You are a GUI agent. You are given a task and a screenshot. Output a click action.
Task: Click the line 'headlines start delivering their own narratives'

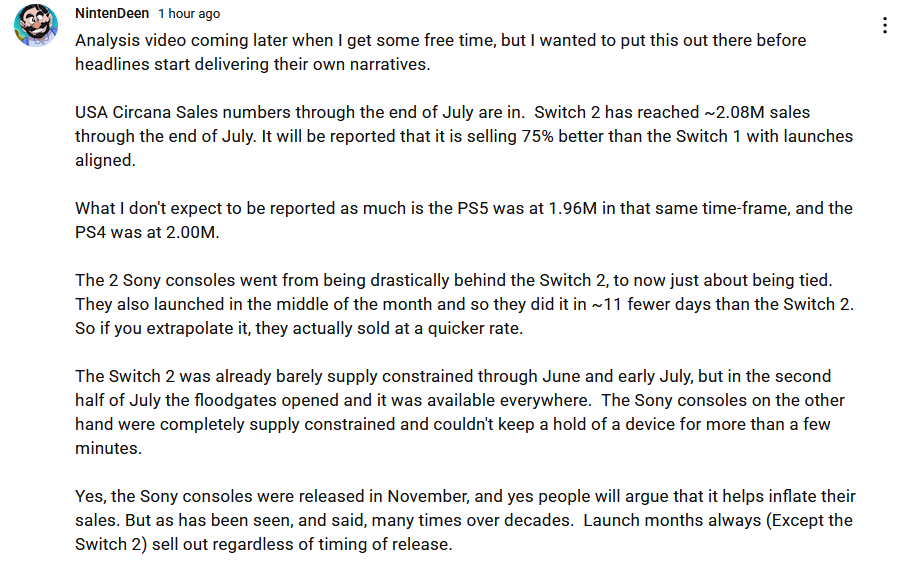point(253,64)
